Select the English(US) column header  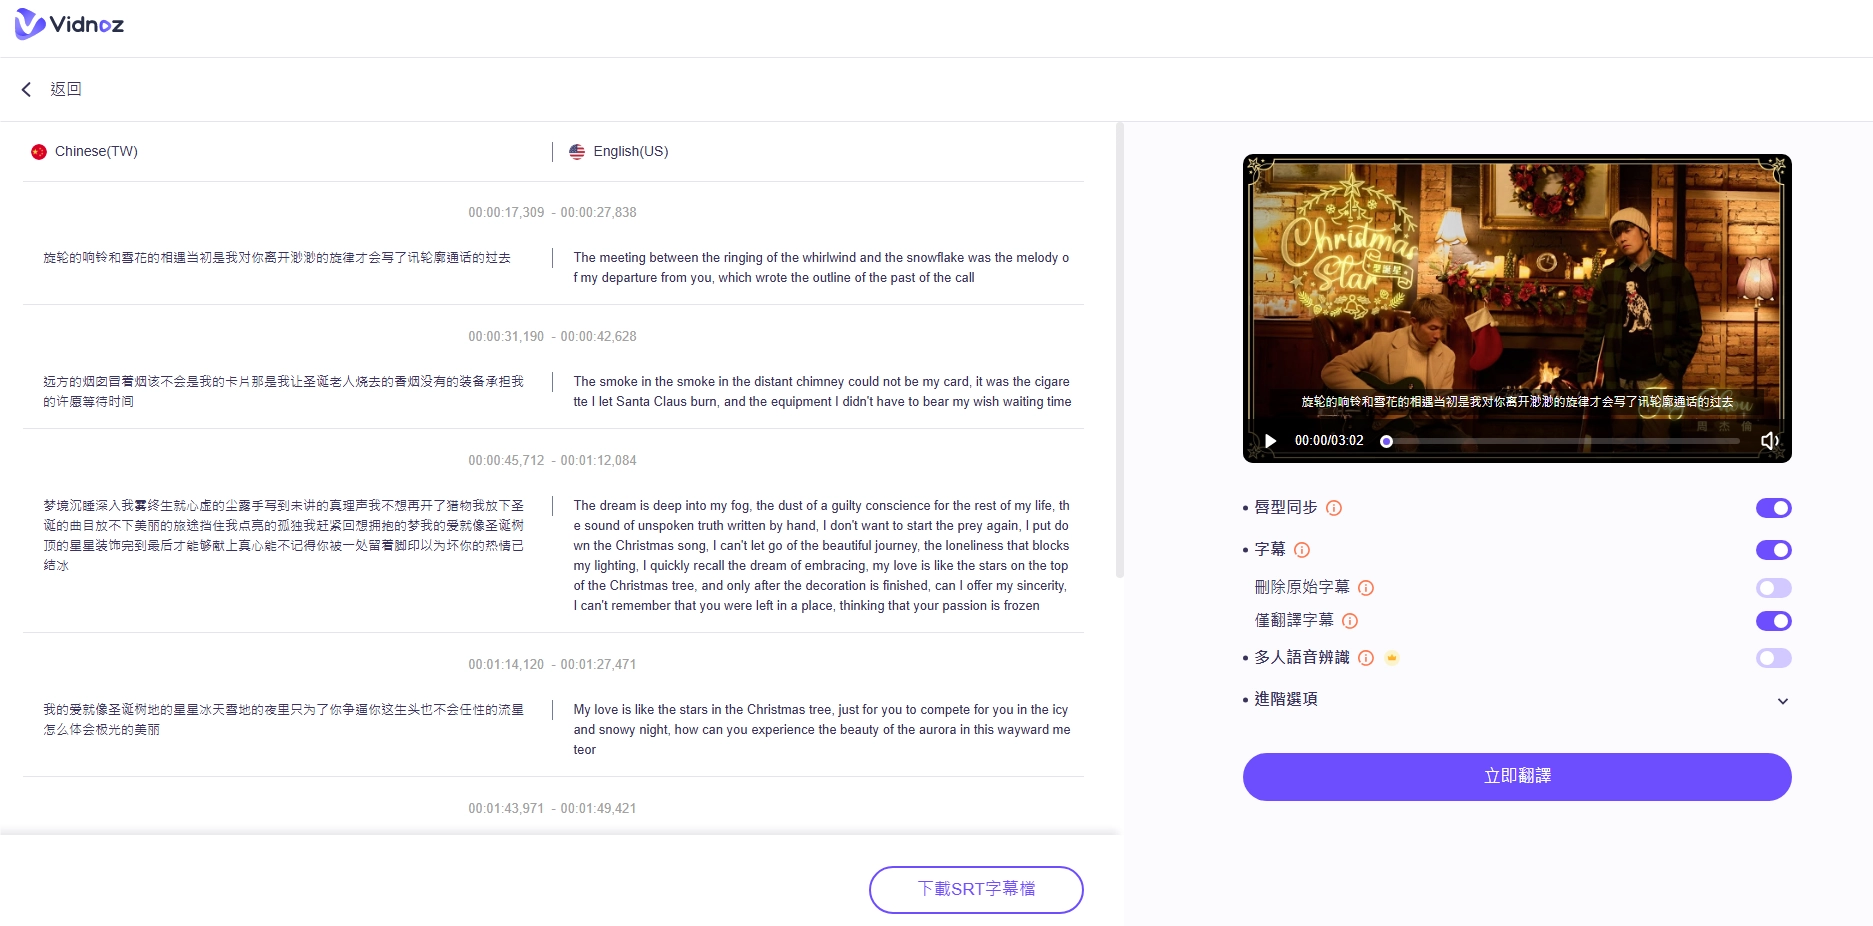[629, 151]
